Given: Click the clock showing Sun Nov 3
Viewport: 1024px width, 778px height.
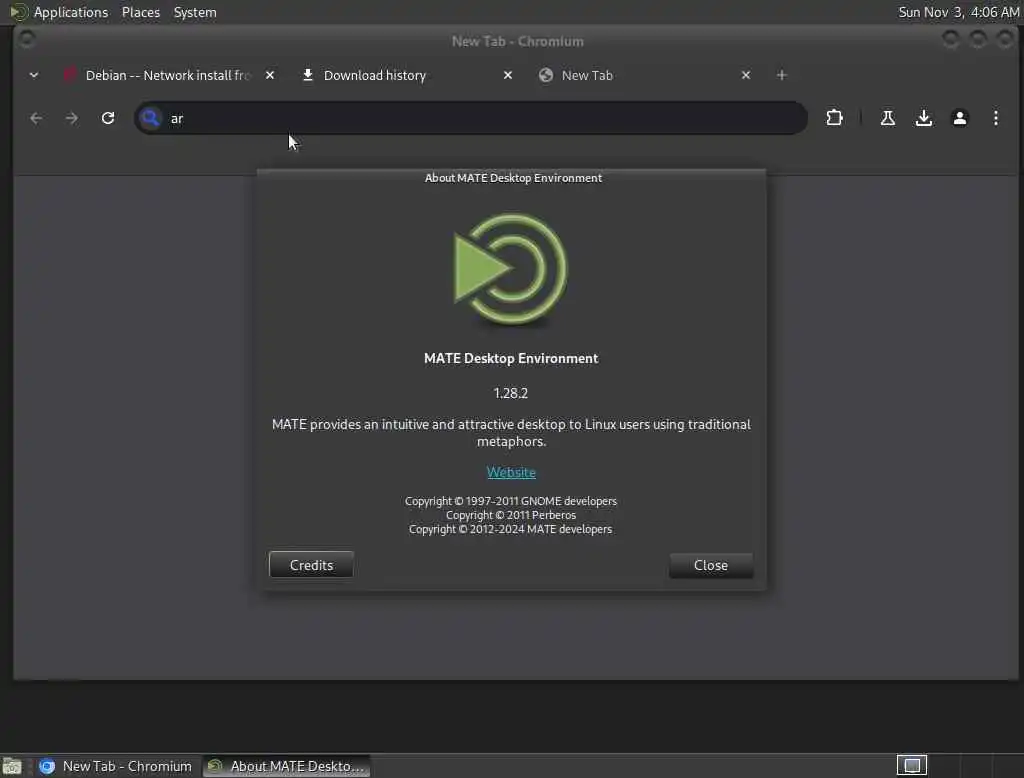Looking at the screenshot, I should click(x=958, y=12).
